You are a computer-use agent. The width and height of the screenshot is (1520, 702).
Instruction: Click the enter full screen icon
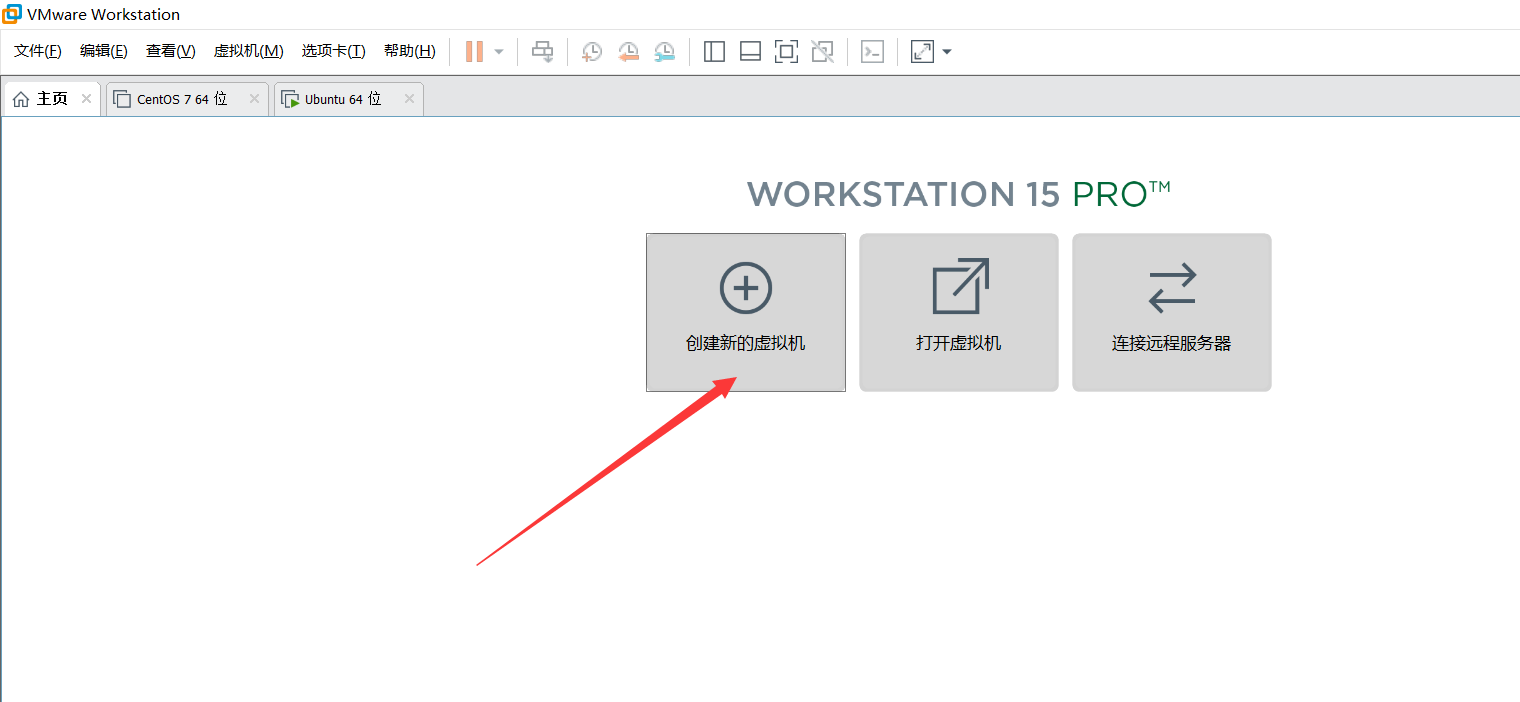[786, 51]
